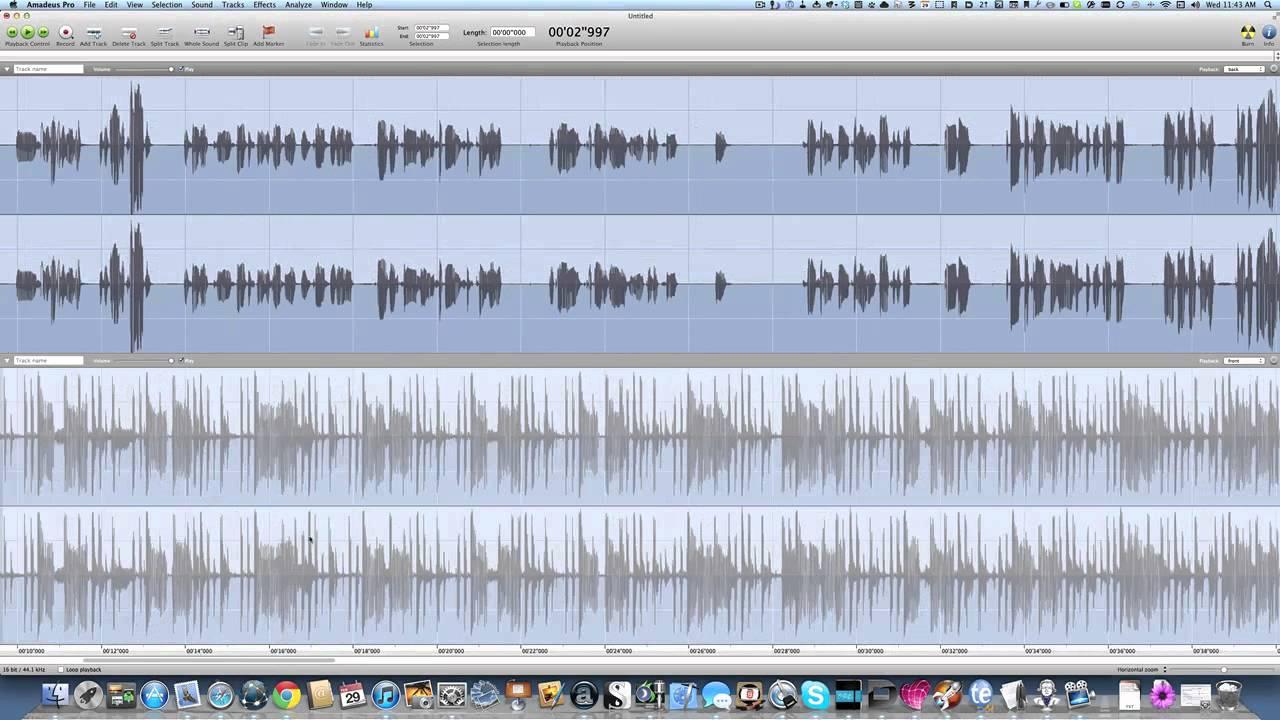The height and width of the screenshot is (720, 1280).
Task: Collapse the first track's disclosure triangle
Action: click(8, 69)
